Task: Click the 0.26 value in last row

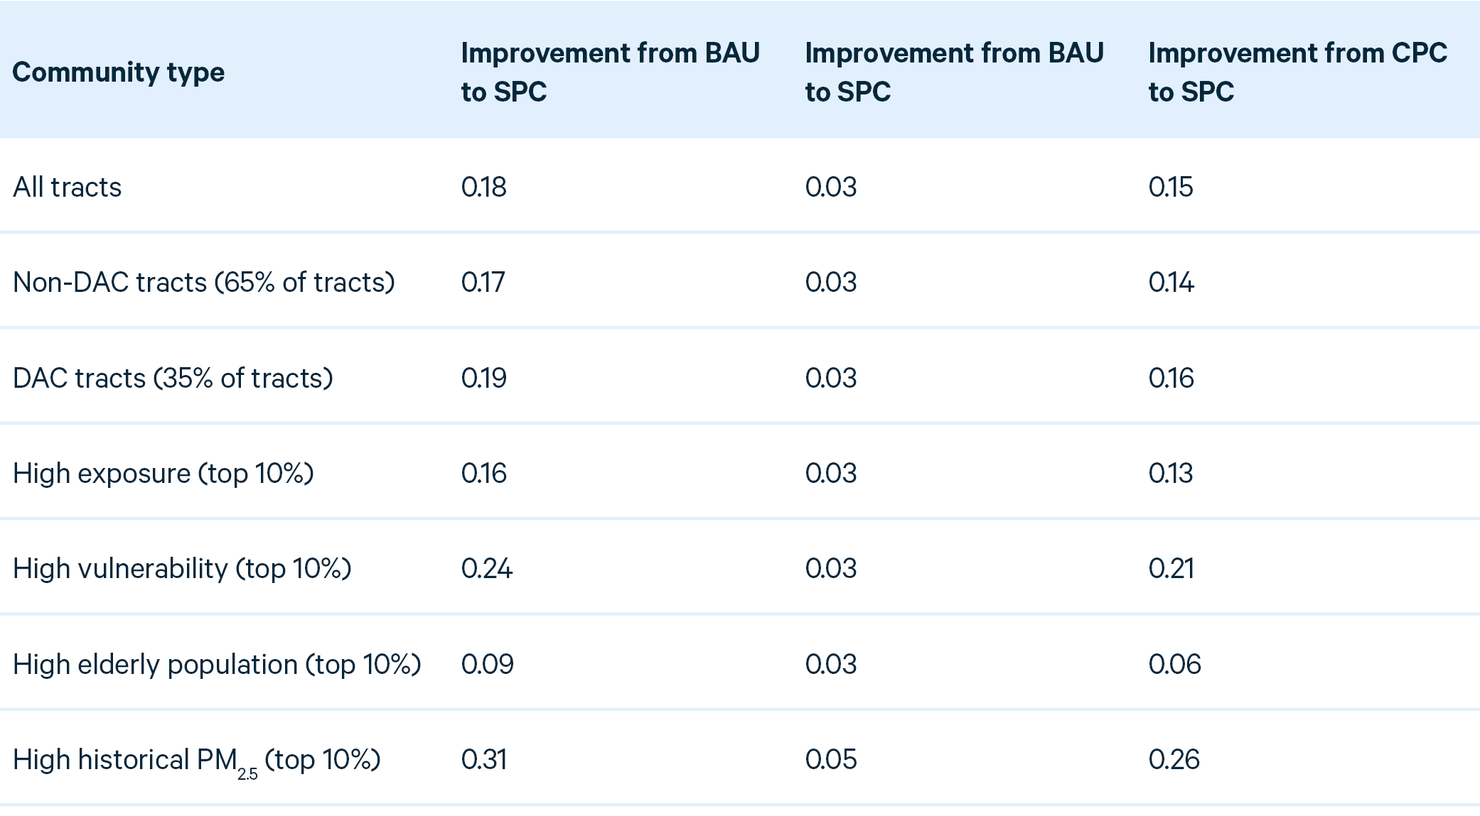Action: pos(1174,759)
